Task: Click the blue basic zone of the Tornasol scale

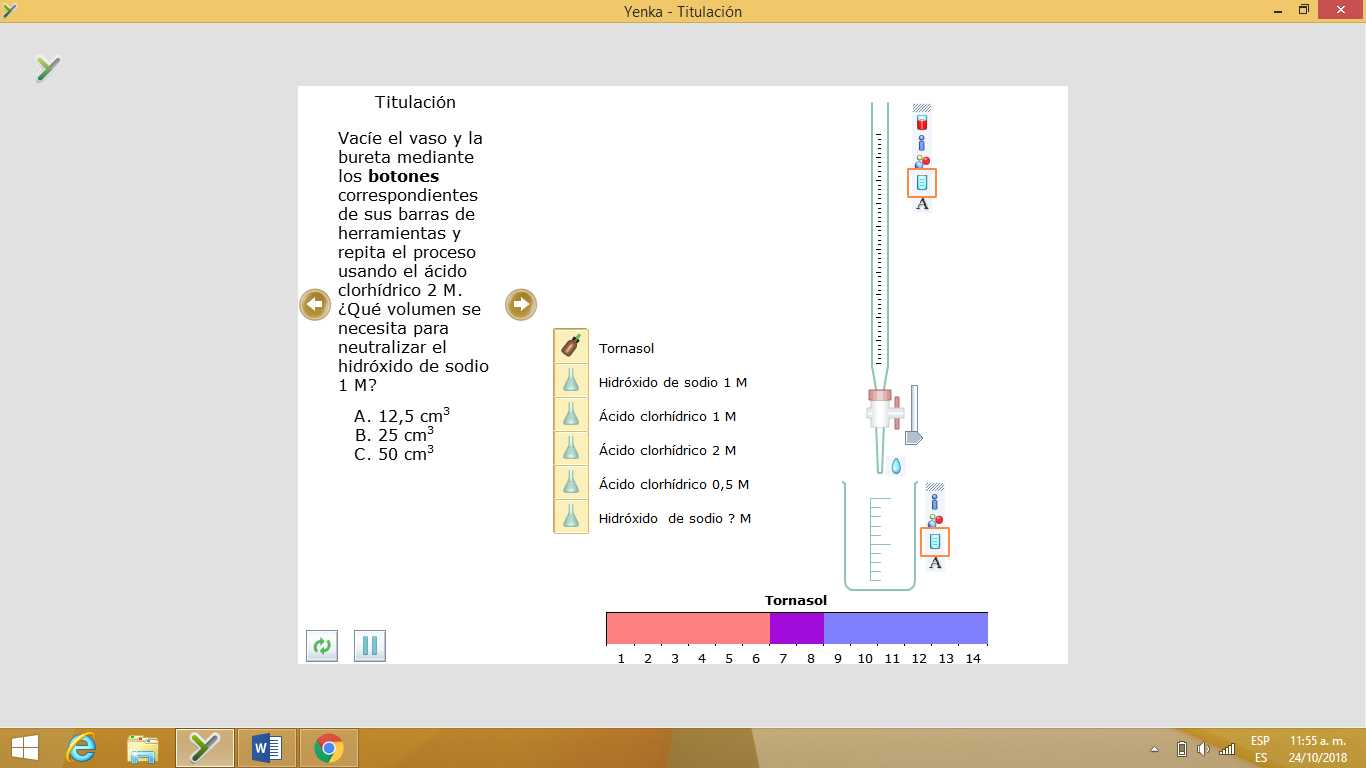Action: pos(906,629)
